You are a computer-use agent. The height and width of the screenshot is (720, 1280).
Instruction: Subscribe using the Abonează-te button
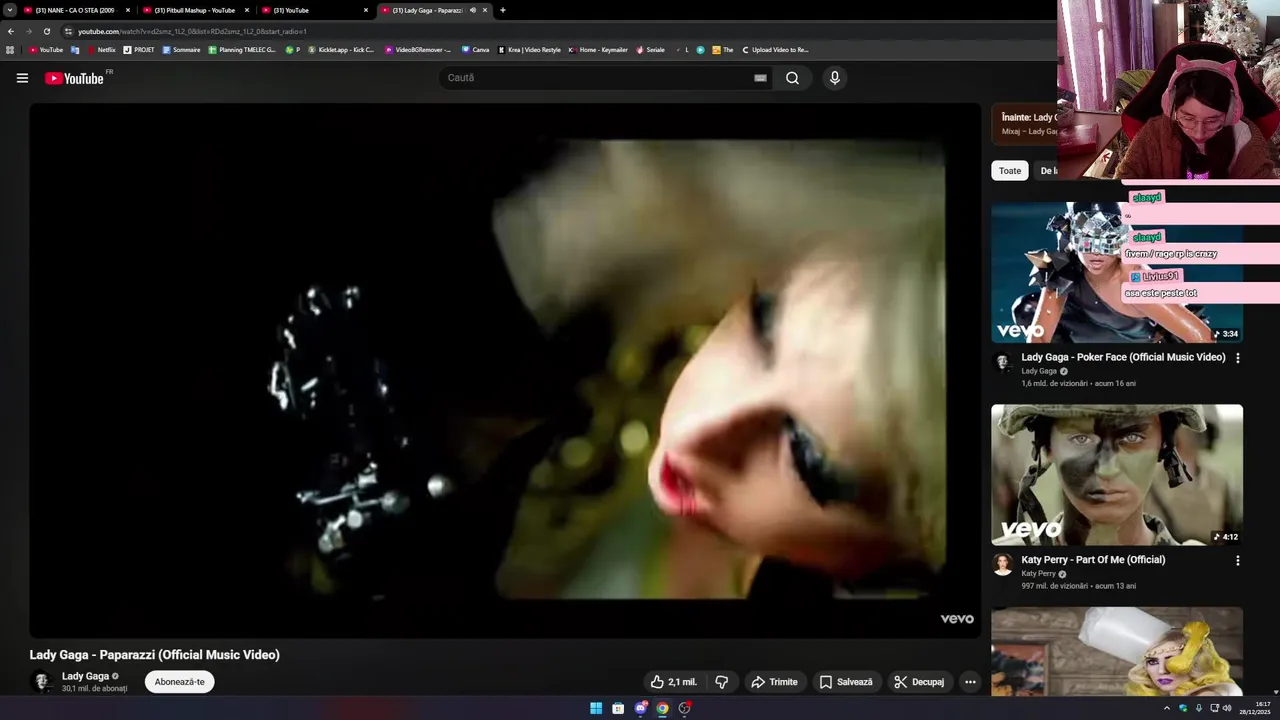click(179, 682)
